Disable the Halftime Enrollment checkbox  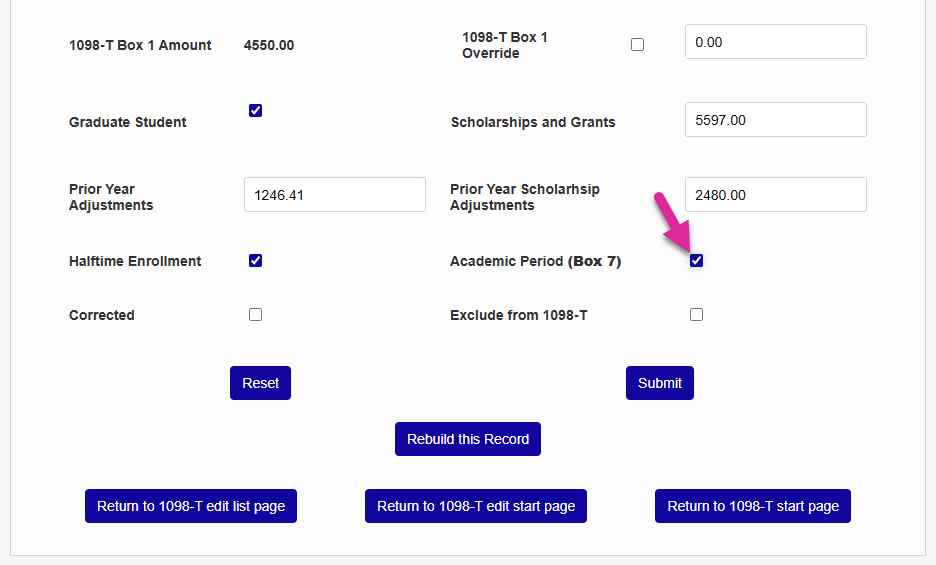tap(255, 261)
